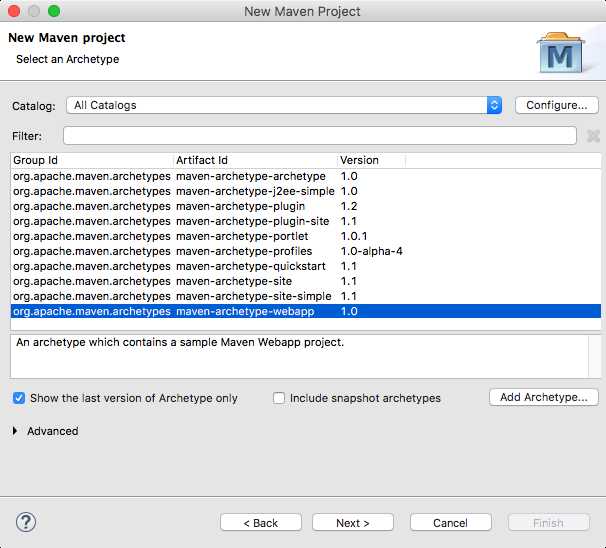Sort by Group Id column header
Viewport: 606px width, 548px height.
[92, 160]
